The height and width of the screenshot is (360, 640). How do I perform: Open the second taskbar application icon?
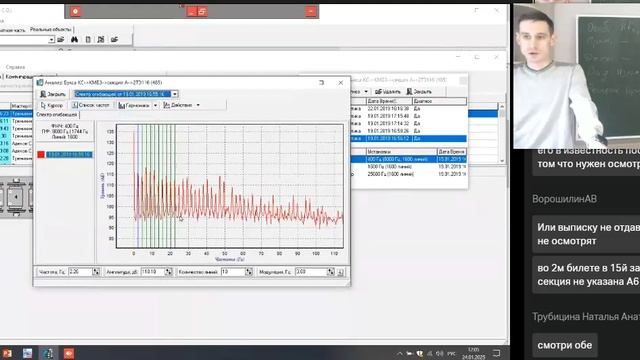(x=27, y=353)
